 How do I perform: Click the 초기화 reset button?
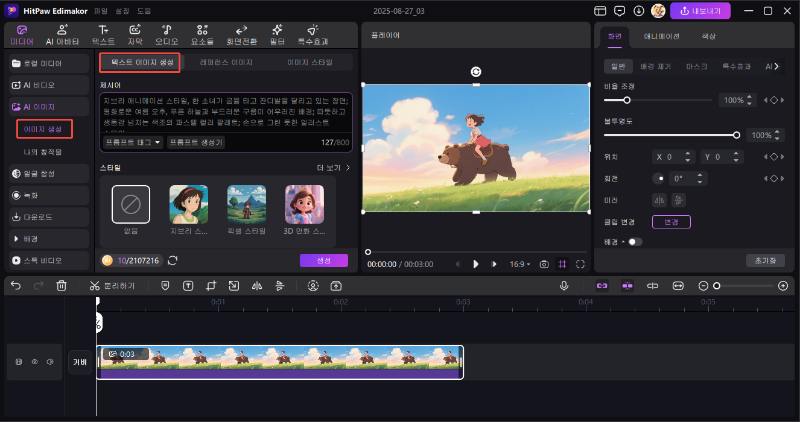(x=765, y=260)
